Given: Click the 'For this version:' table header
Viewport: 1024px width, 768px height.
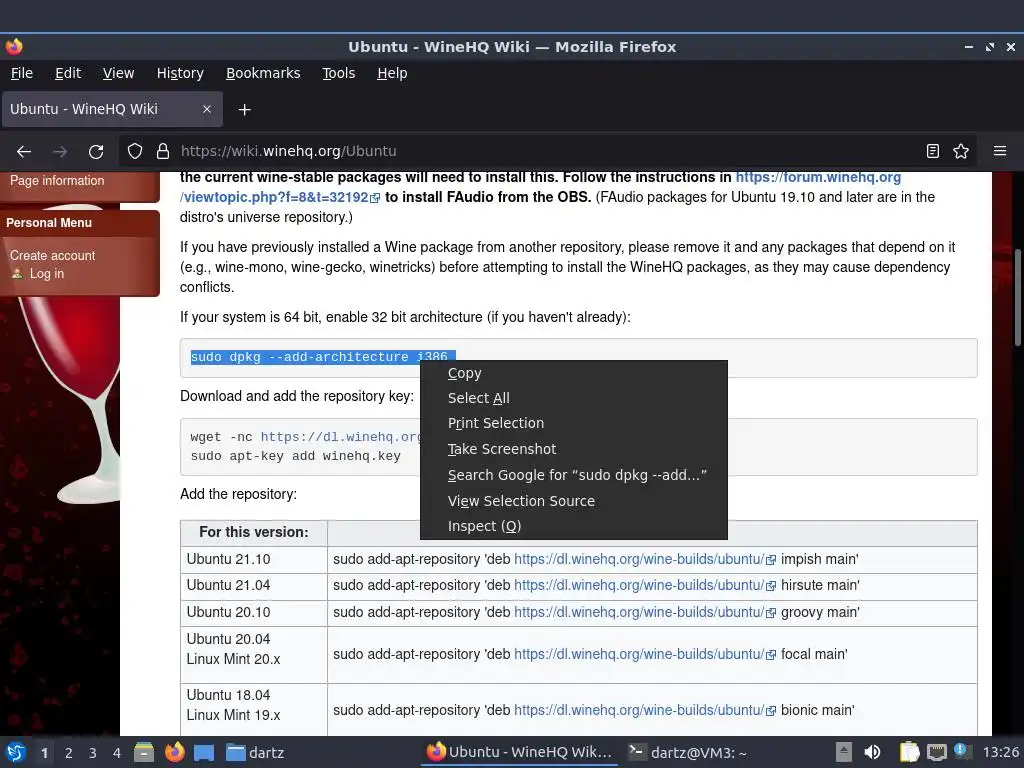Looking at the screenshot, I should tap(254, 532).
